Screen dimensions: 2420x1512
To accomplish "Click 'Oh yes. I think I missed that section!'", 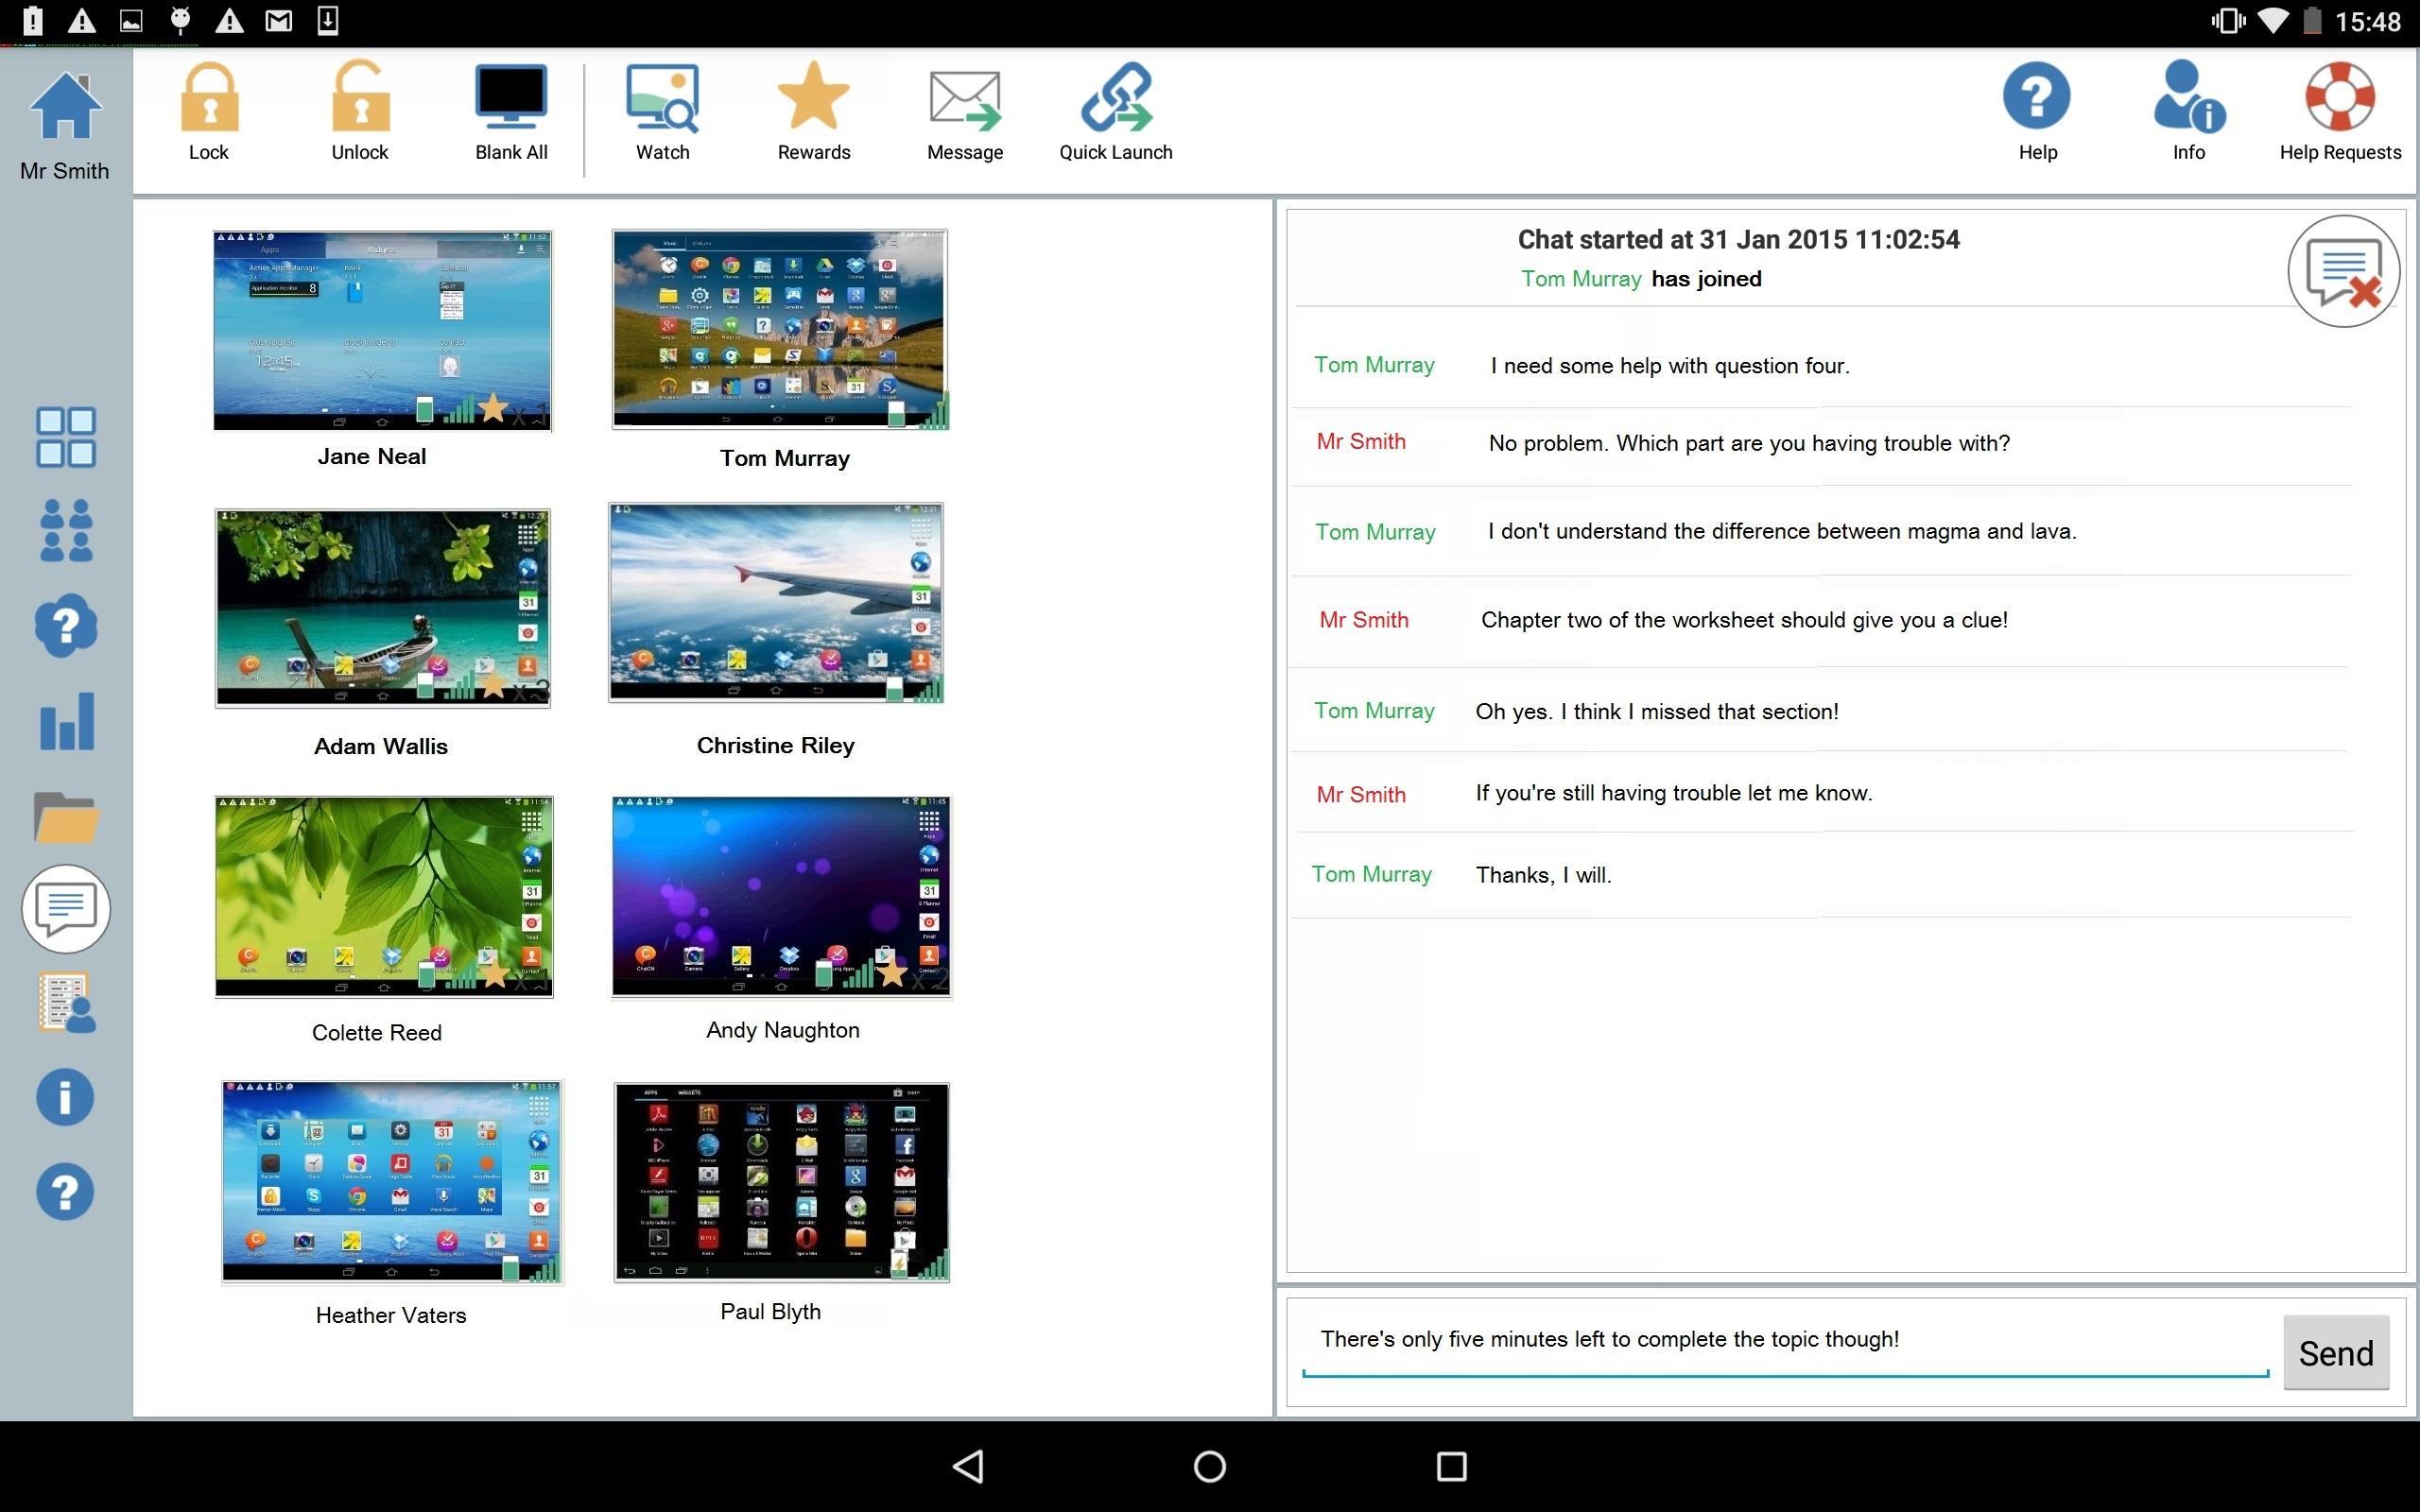I will (1657, 712).
